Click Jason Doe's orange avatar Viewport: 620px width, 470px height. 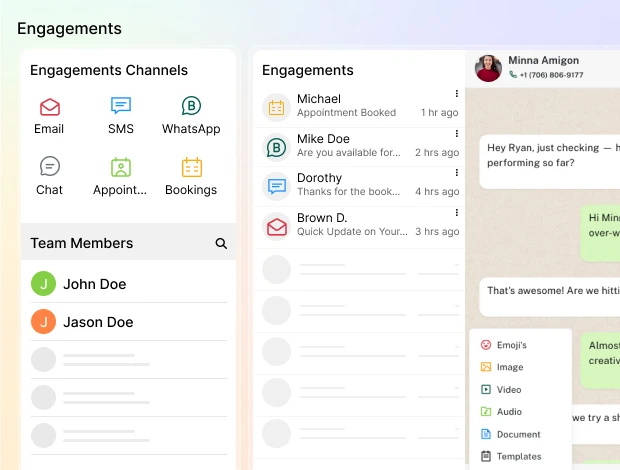pos(43,321)
